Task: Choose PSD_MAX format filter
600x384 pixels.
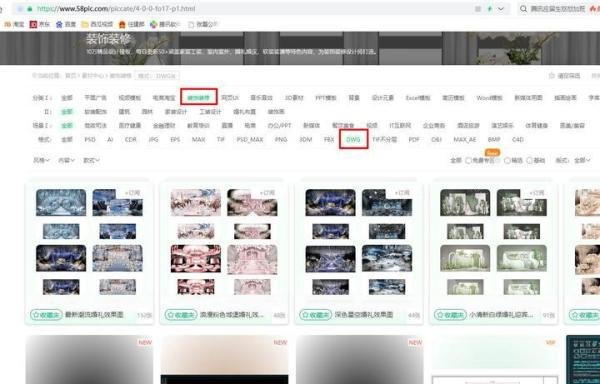Action: pyautogui.click(x=250, y=140)
